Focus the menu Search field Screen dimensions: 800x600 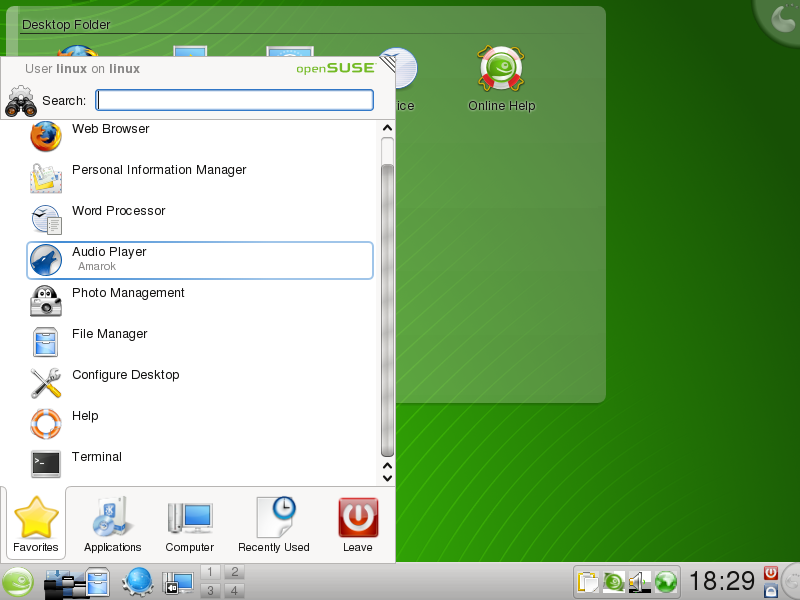(235, 100)
